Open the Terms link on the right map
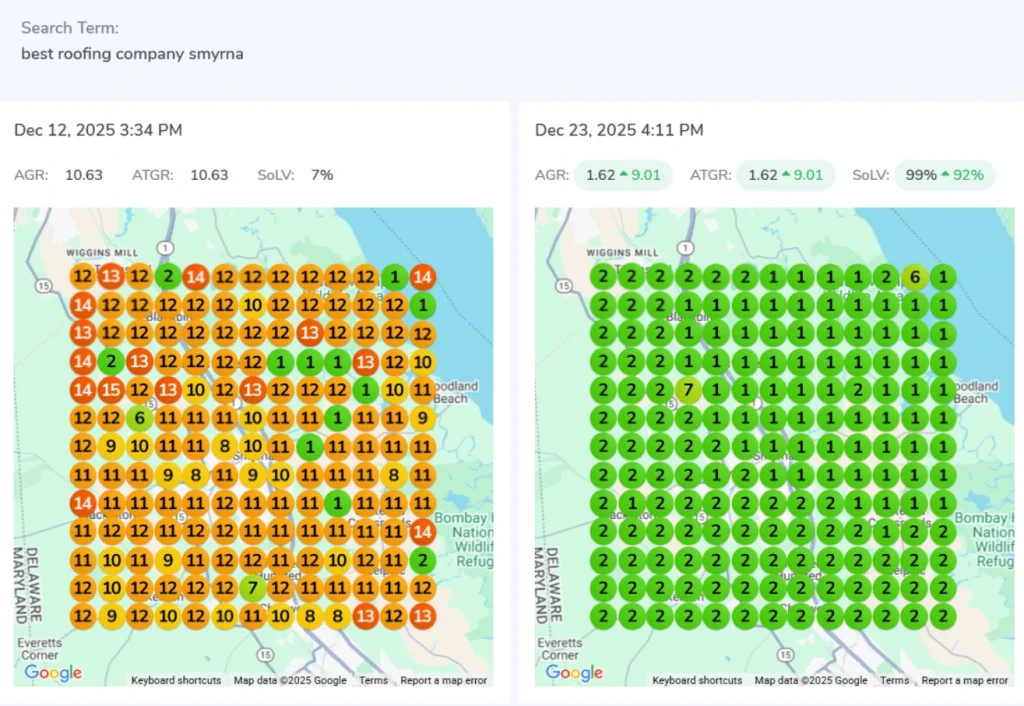 [x=894, y=681]
